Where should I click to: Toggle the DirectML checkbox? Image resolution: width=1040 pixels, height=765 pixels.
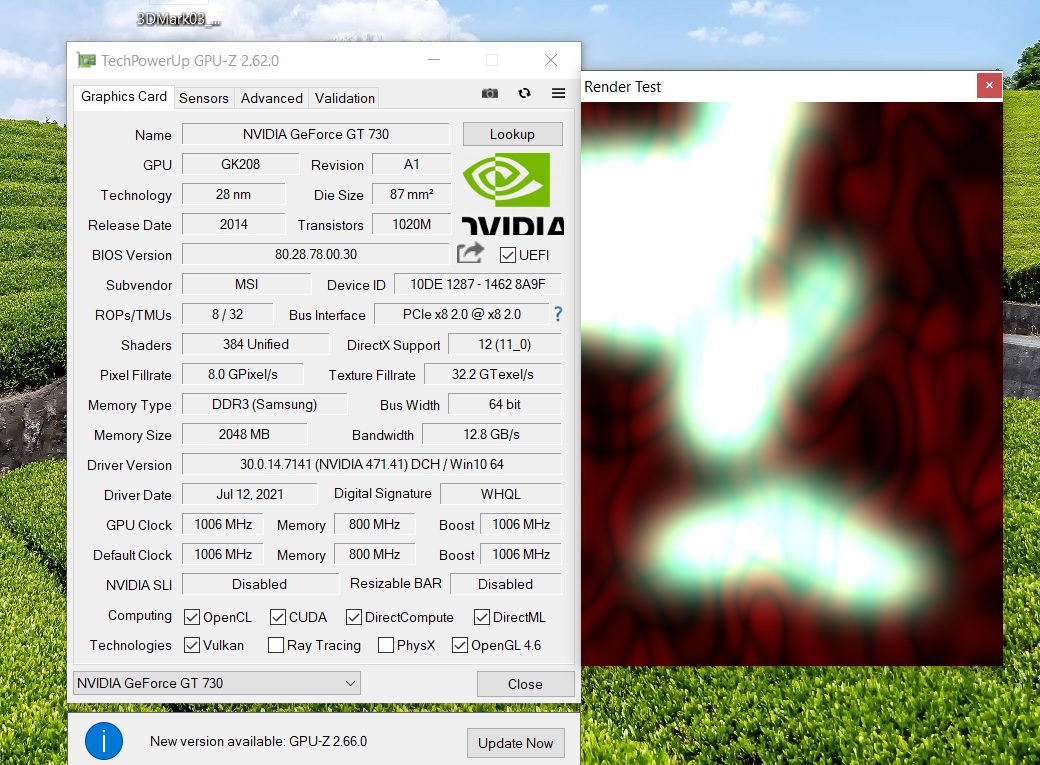[x=482, y=617]
